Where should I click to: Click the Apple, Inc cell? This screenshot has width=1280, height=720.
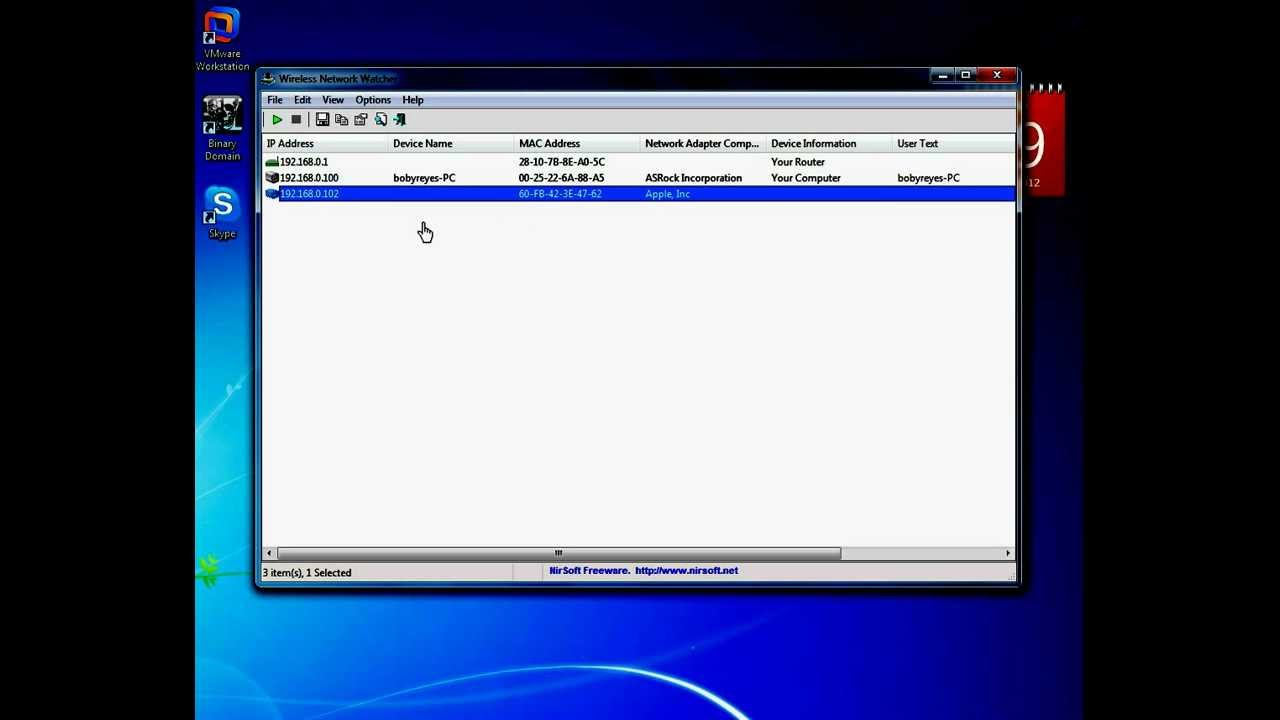tap(667, 194)
